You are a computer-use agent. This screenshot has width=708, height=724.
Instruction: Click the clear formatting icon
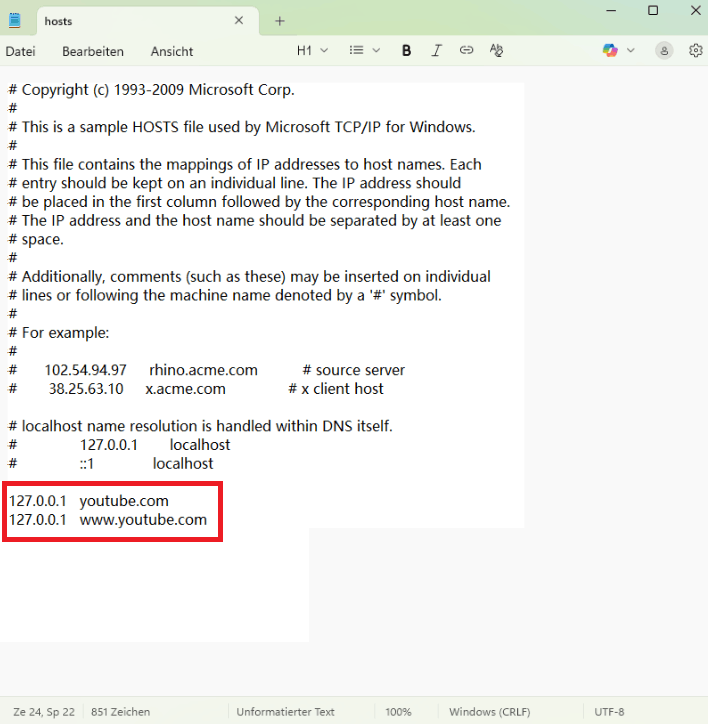click(496, 50)
